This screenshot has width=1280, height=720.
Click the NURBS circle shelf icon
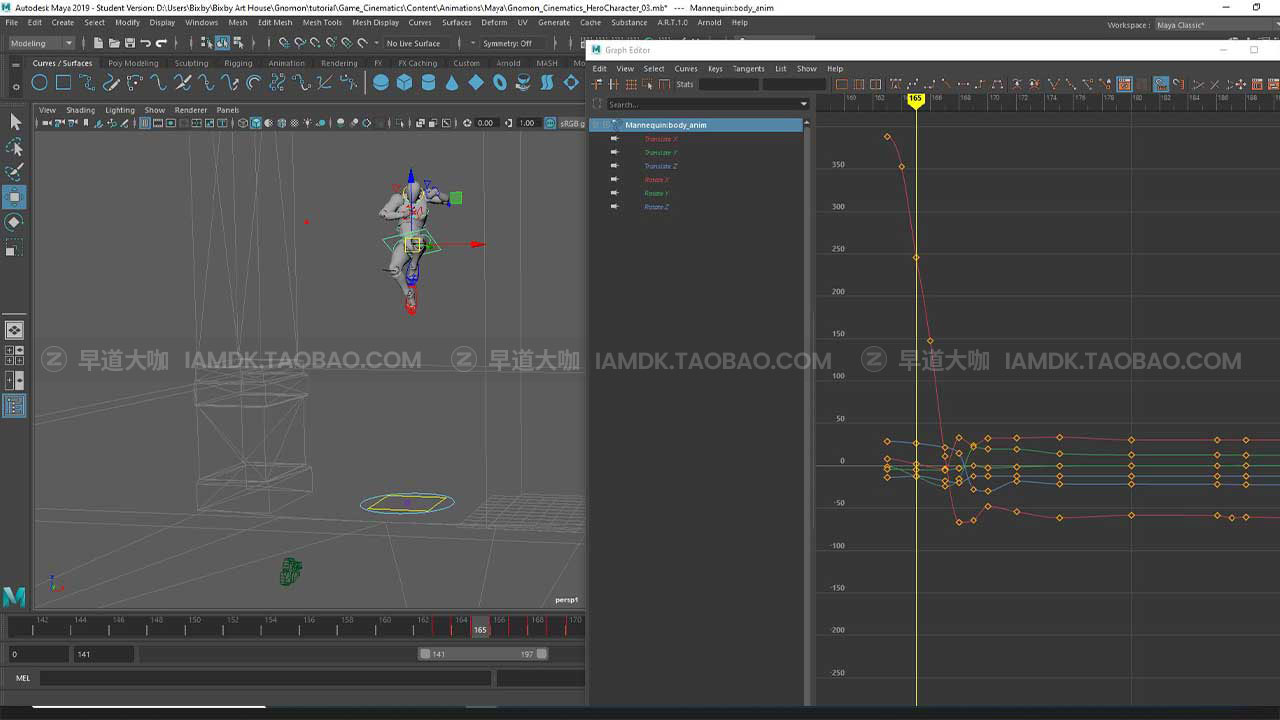[39, 83]
